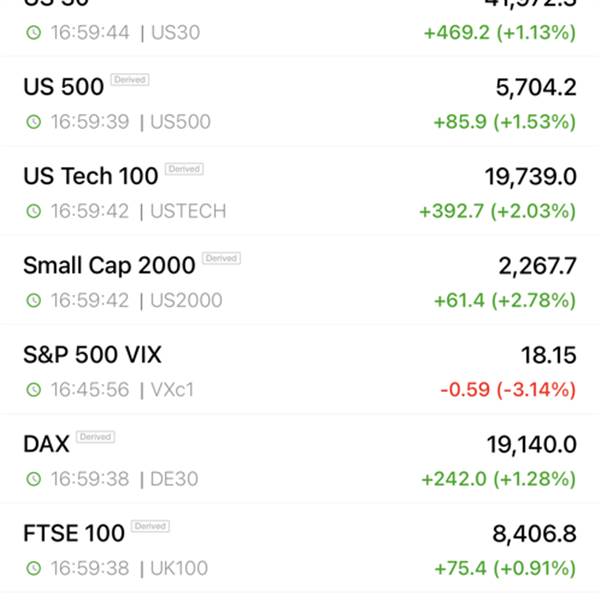600x600 pixels.
Task: Tap the Derived badge next to US 500
Action: click(130, 80)
